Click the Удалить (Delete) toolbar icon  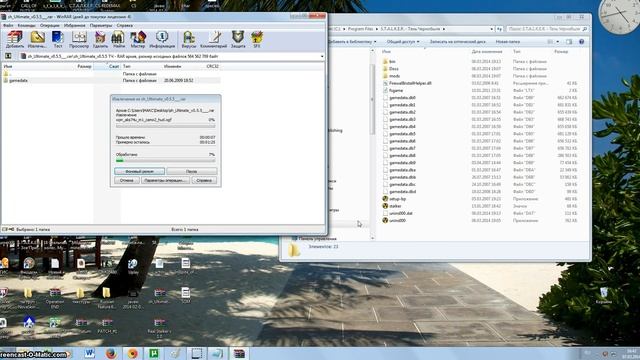100,40
